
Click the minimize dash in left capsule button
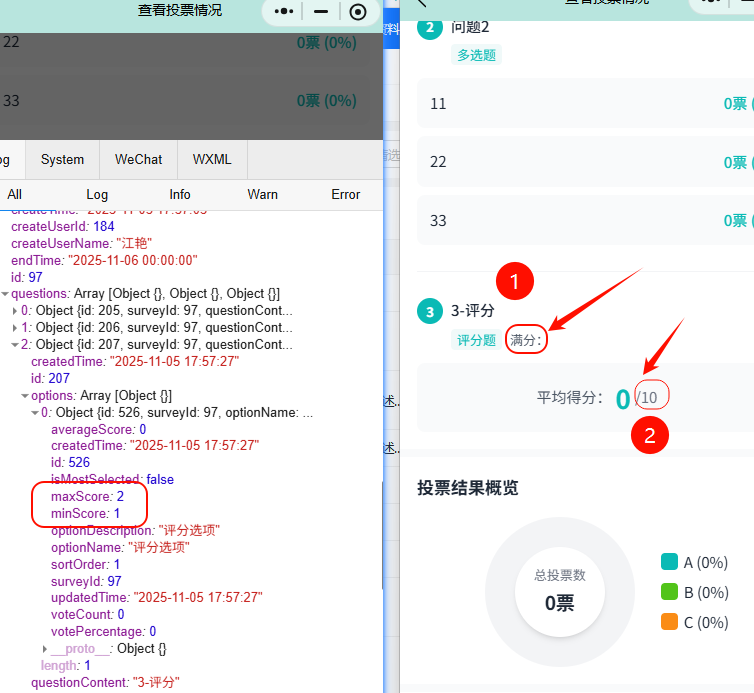tap(321, 12)
